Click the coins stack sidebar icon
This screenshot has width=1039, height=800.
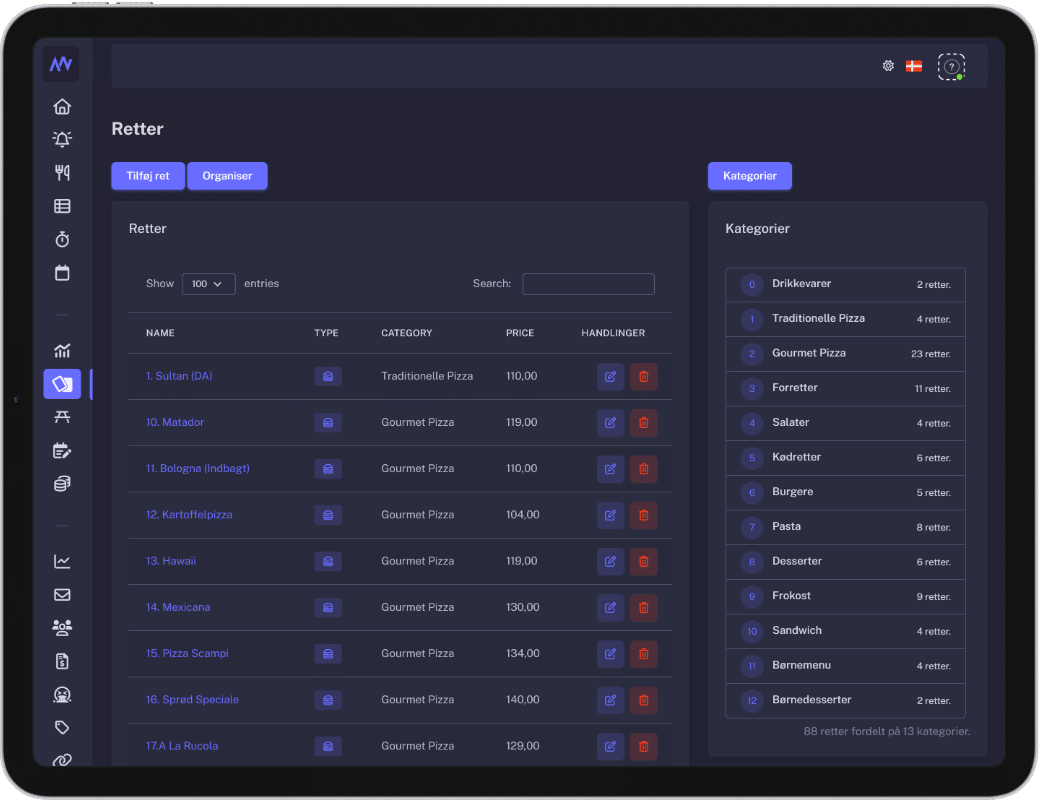(62, 483)
